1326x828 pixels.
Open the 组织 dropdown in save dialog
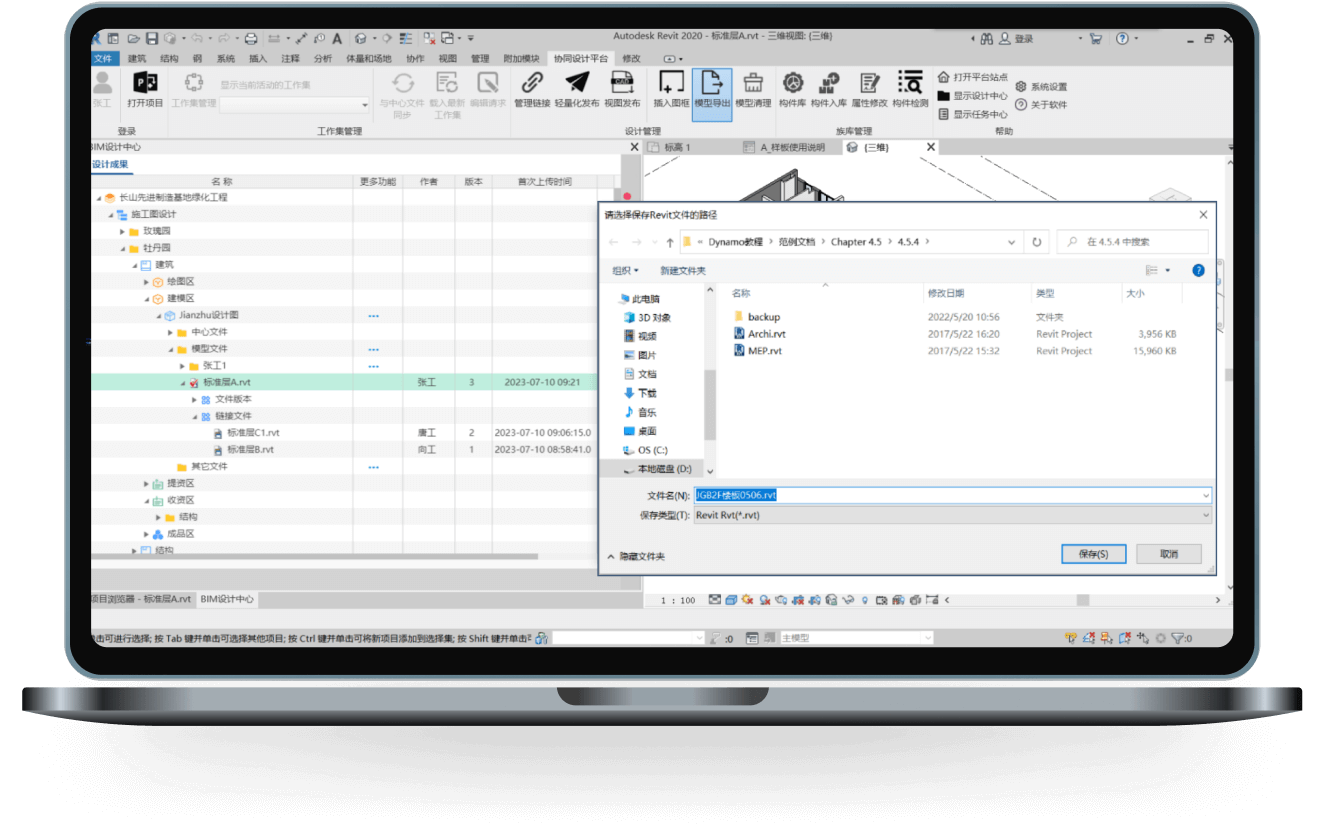(625, 271)
